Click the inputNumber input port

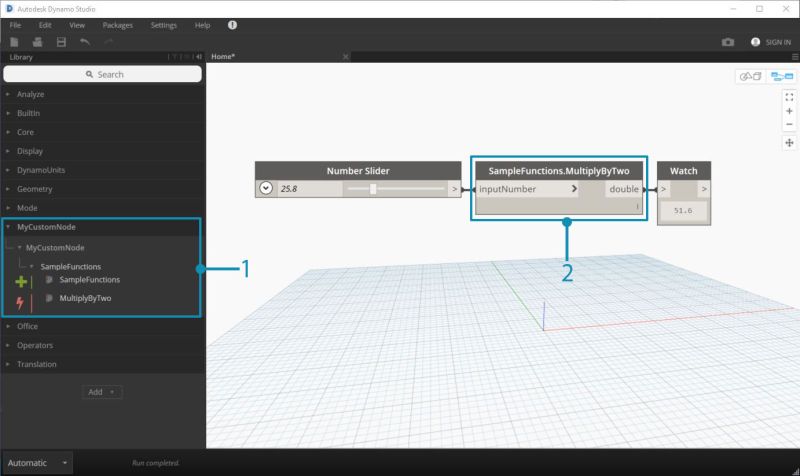528,189
